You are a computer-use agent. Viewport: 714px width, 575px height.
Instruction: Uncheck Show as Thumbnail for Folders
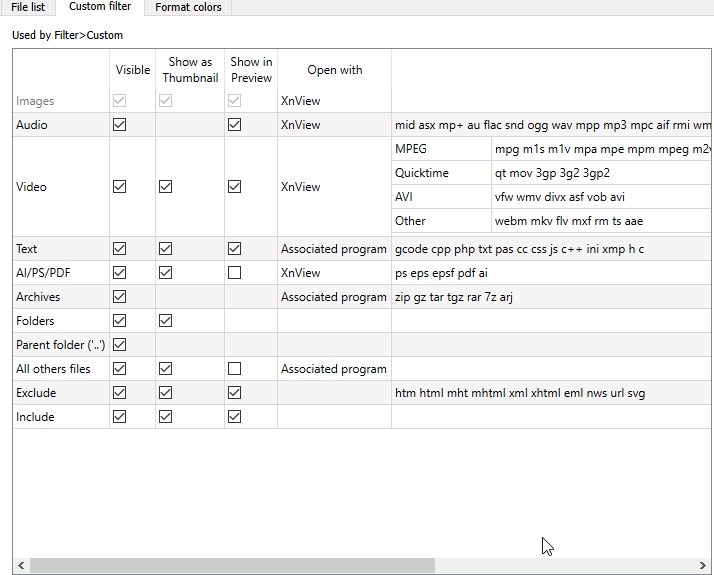pos(166,321)
